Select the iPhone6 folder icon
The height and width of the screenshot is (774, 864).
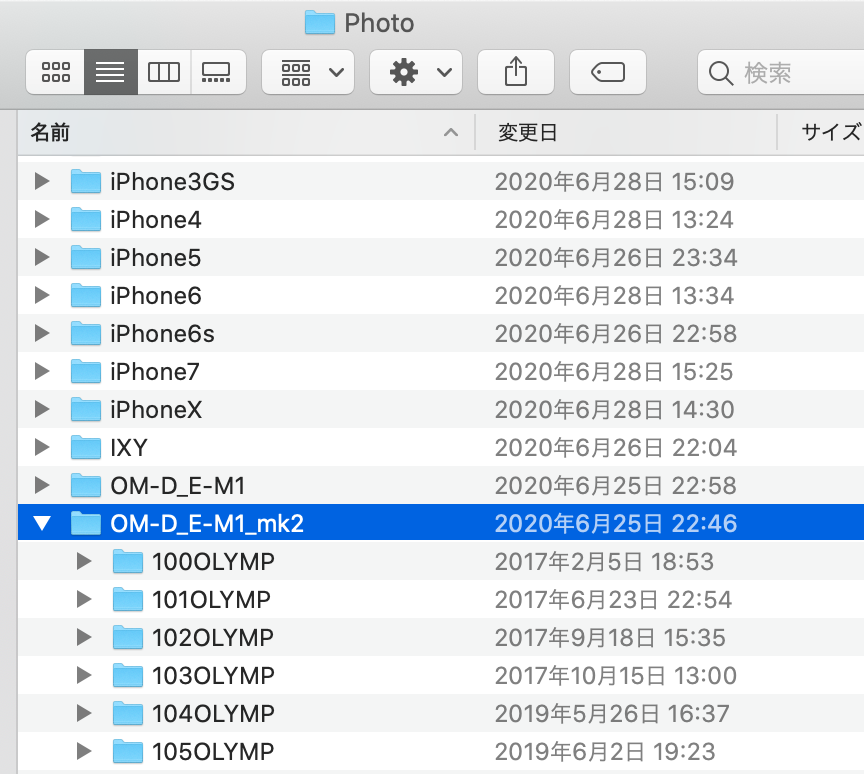coord(86,295)
